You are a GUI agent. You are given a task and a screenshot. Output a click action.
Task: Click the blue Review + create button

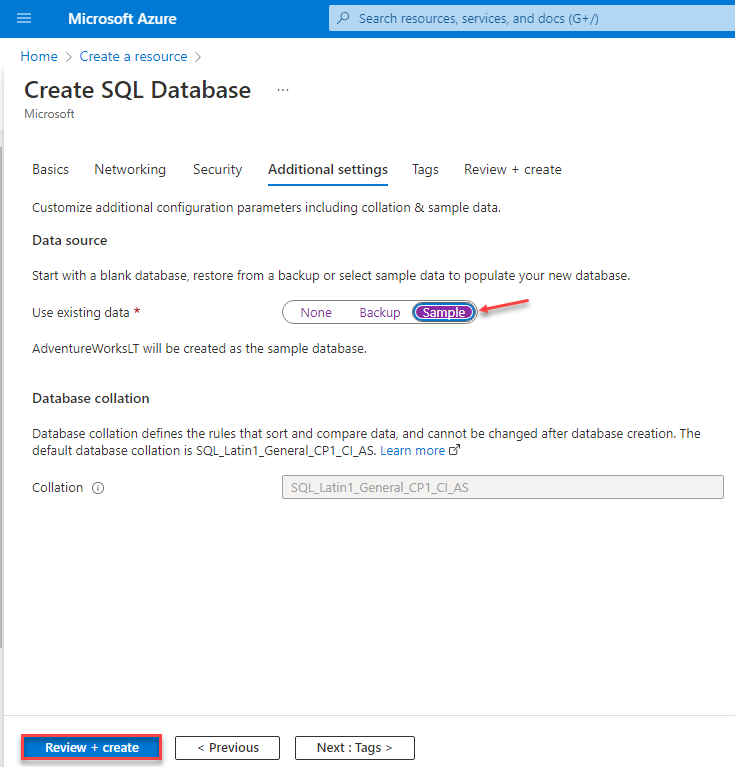coord(91,747)
